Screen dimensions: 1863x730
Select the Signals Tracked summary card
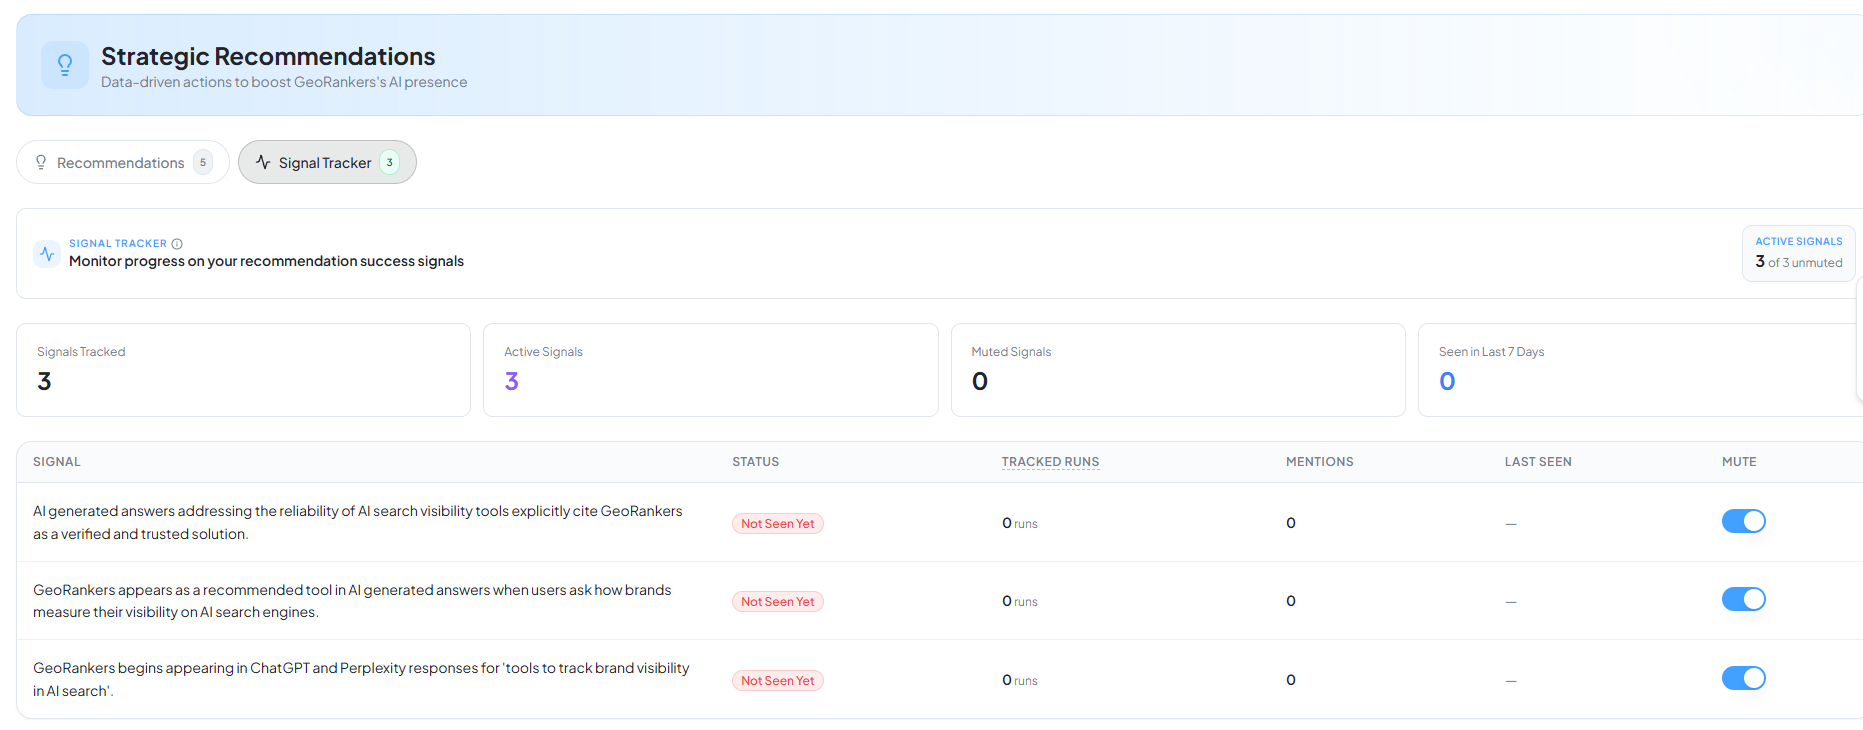pyautogui.click(x=243, y=370)
